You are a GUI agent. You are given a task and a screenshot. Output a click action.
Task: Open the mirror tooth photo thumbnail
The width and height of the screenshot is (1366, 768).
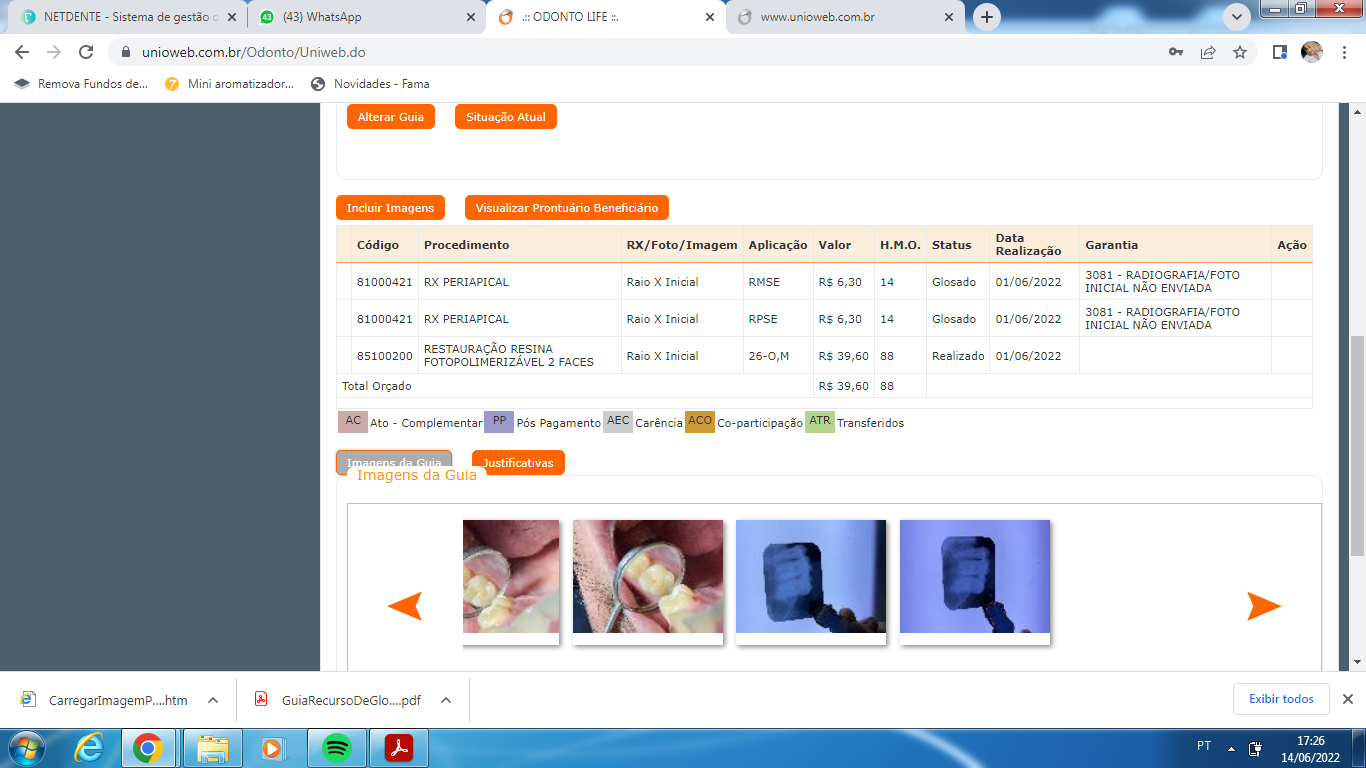pos(648,577)
